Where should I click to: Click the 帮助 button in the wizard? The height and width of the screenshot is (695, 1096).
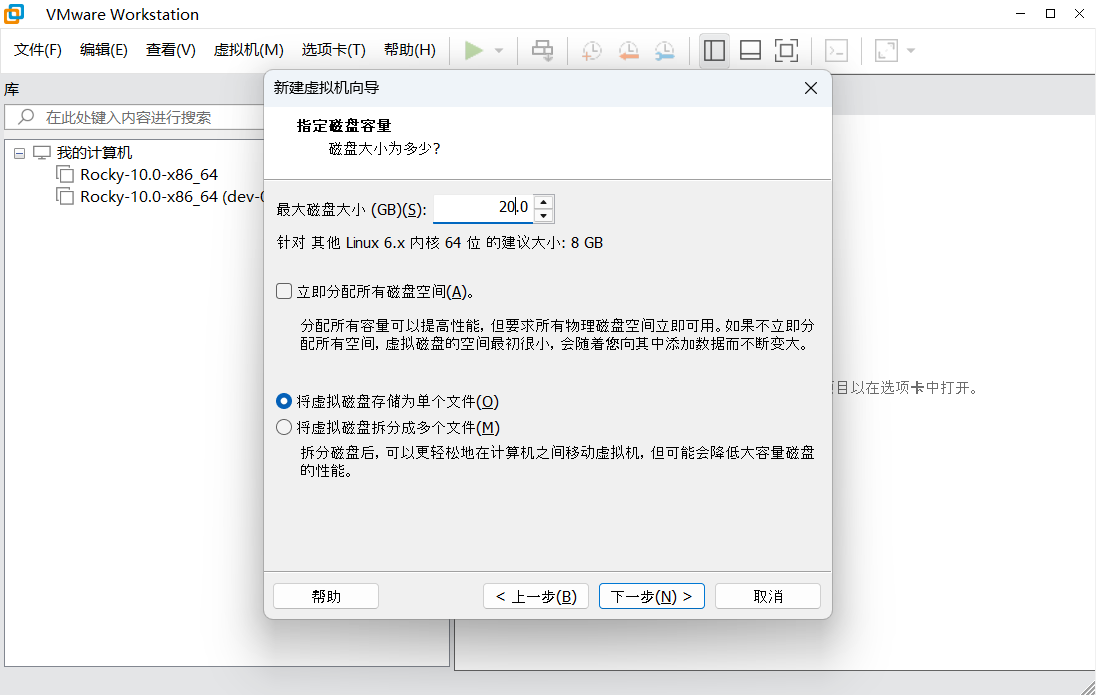[326, 596]
